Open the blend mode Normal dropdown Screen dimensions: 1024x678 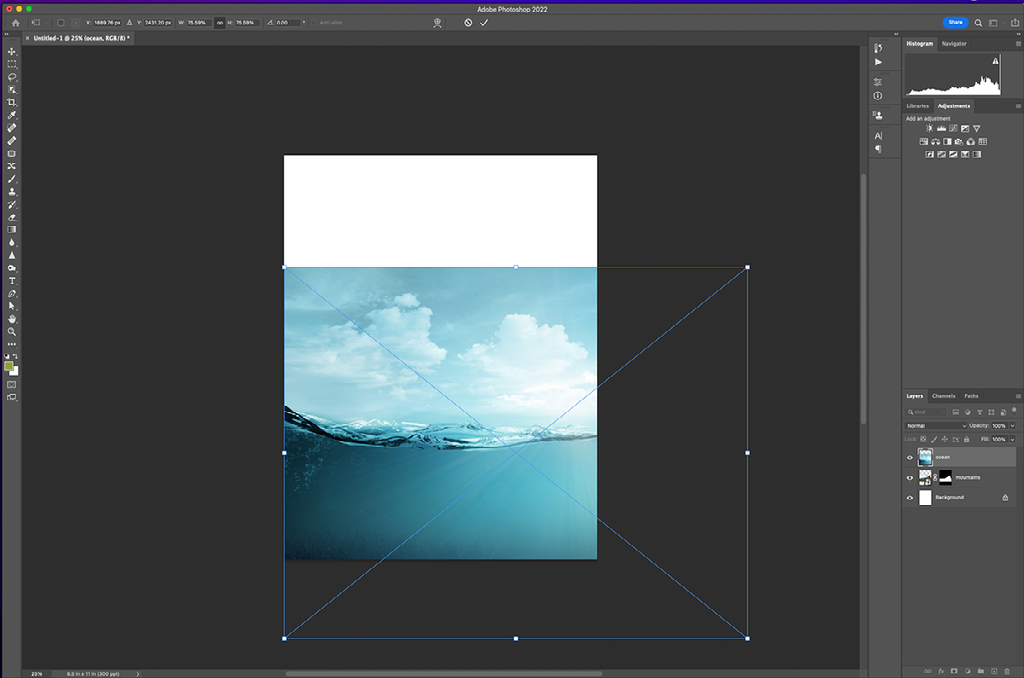[936, 426]
